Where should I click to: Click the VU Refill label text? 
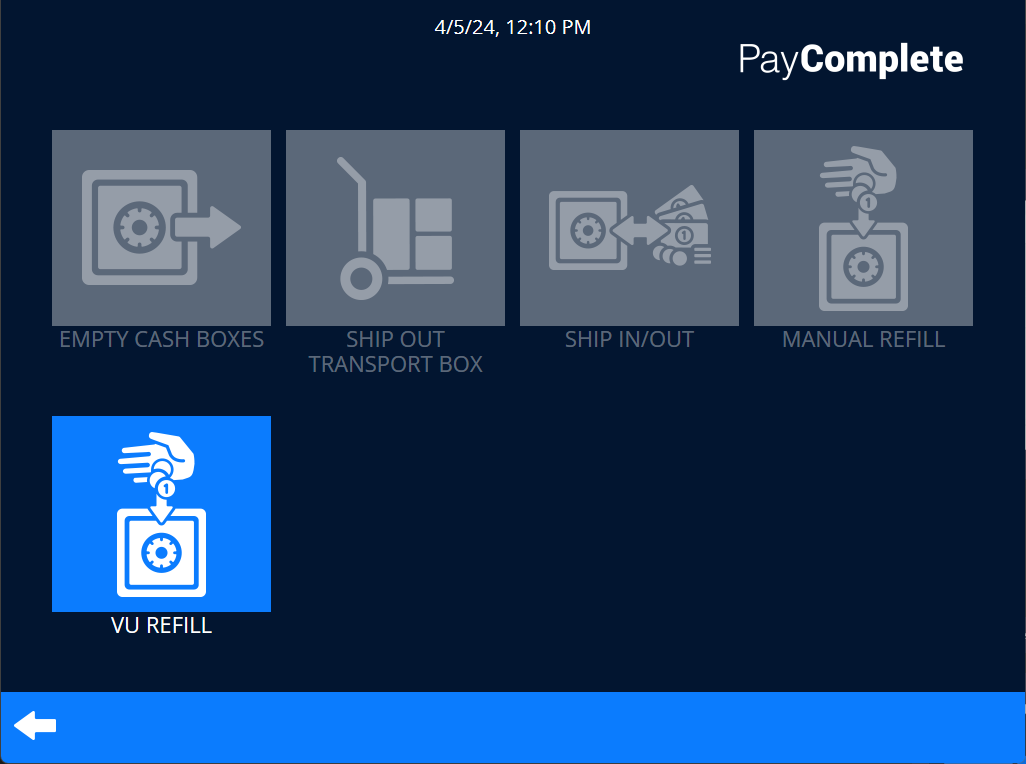161,625
